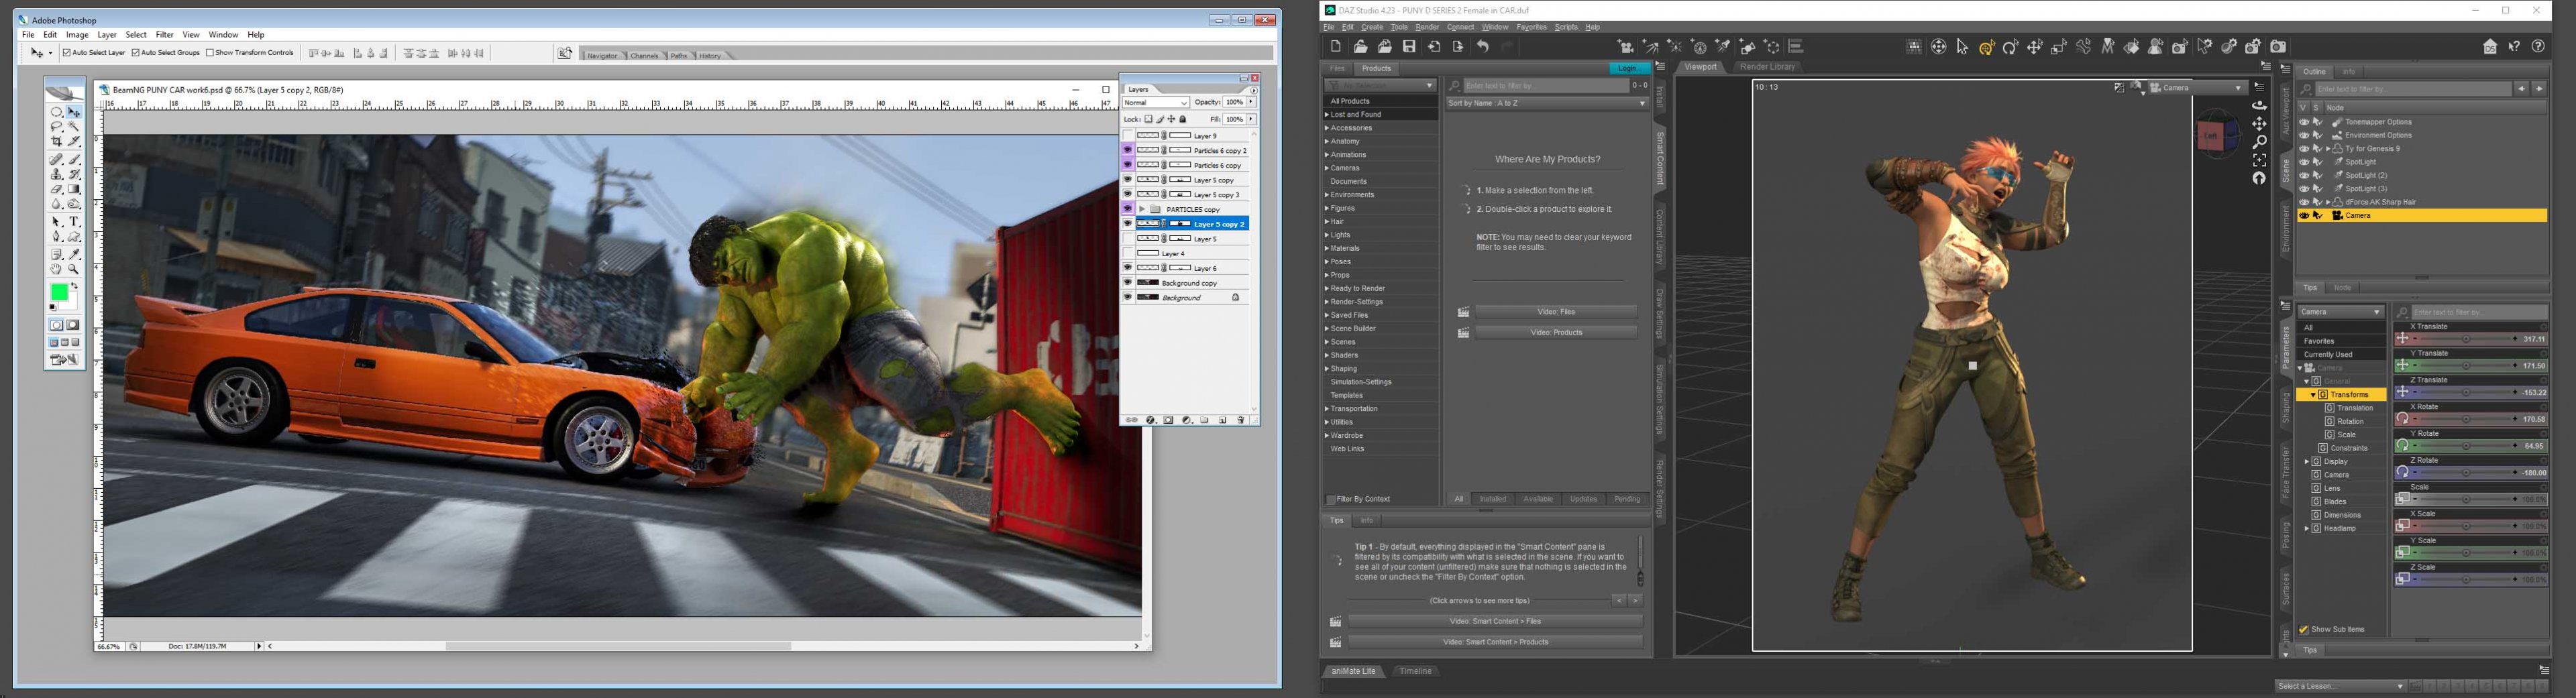This screenshot has height=698, width=2576.
Task: Select the Eyedropper tool in Photoshop
Action: tap(73, 254)
